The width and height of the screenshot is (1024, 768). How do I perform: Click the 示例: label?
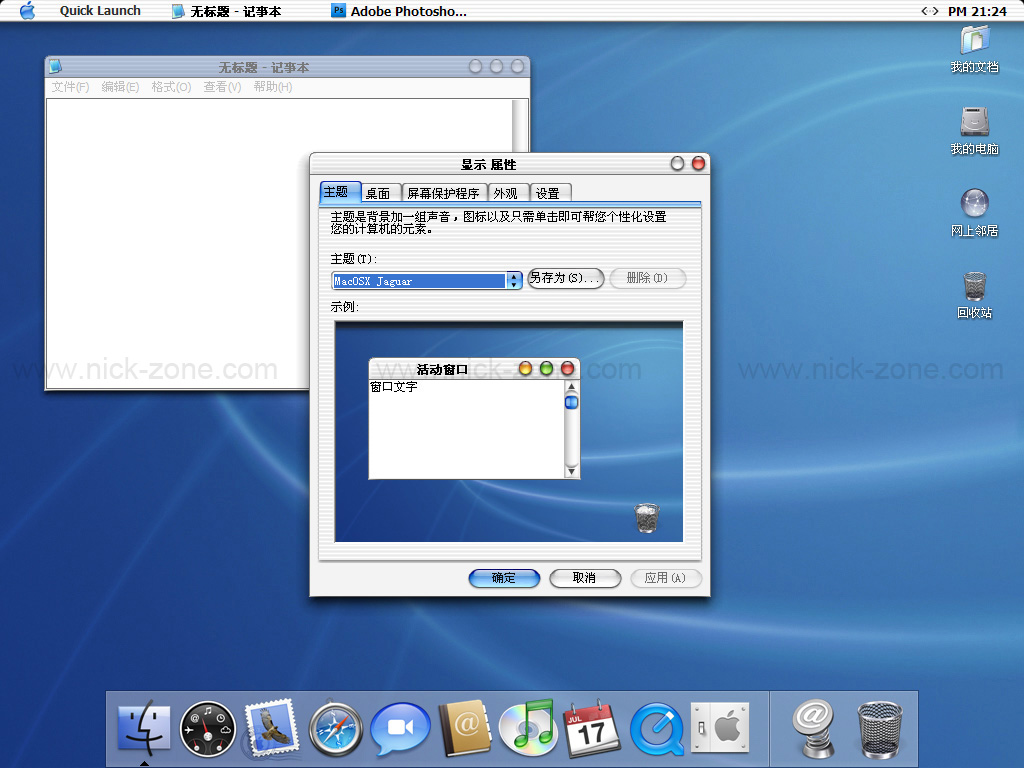click(x=344, y=307)
